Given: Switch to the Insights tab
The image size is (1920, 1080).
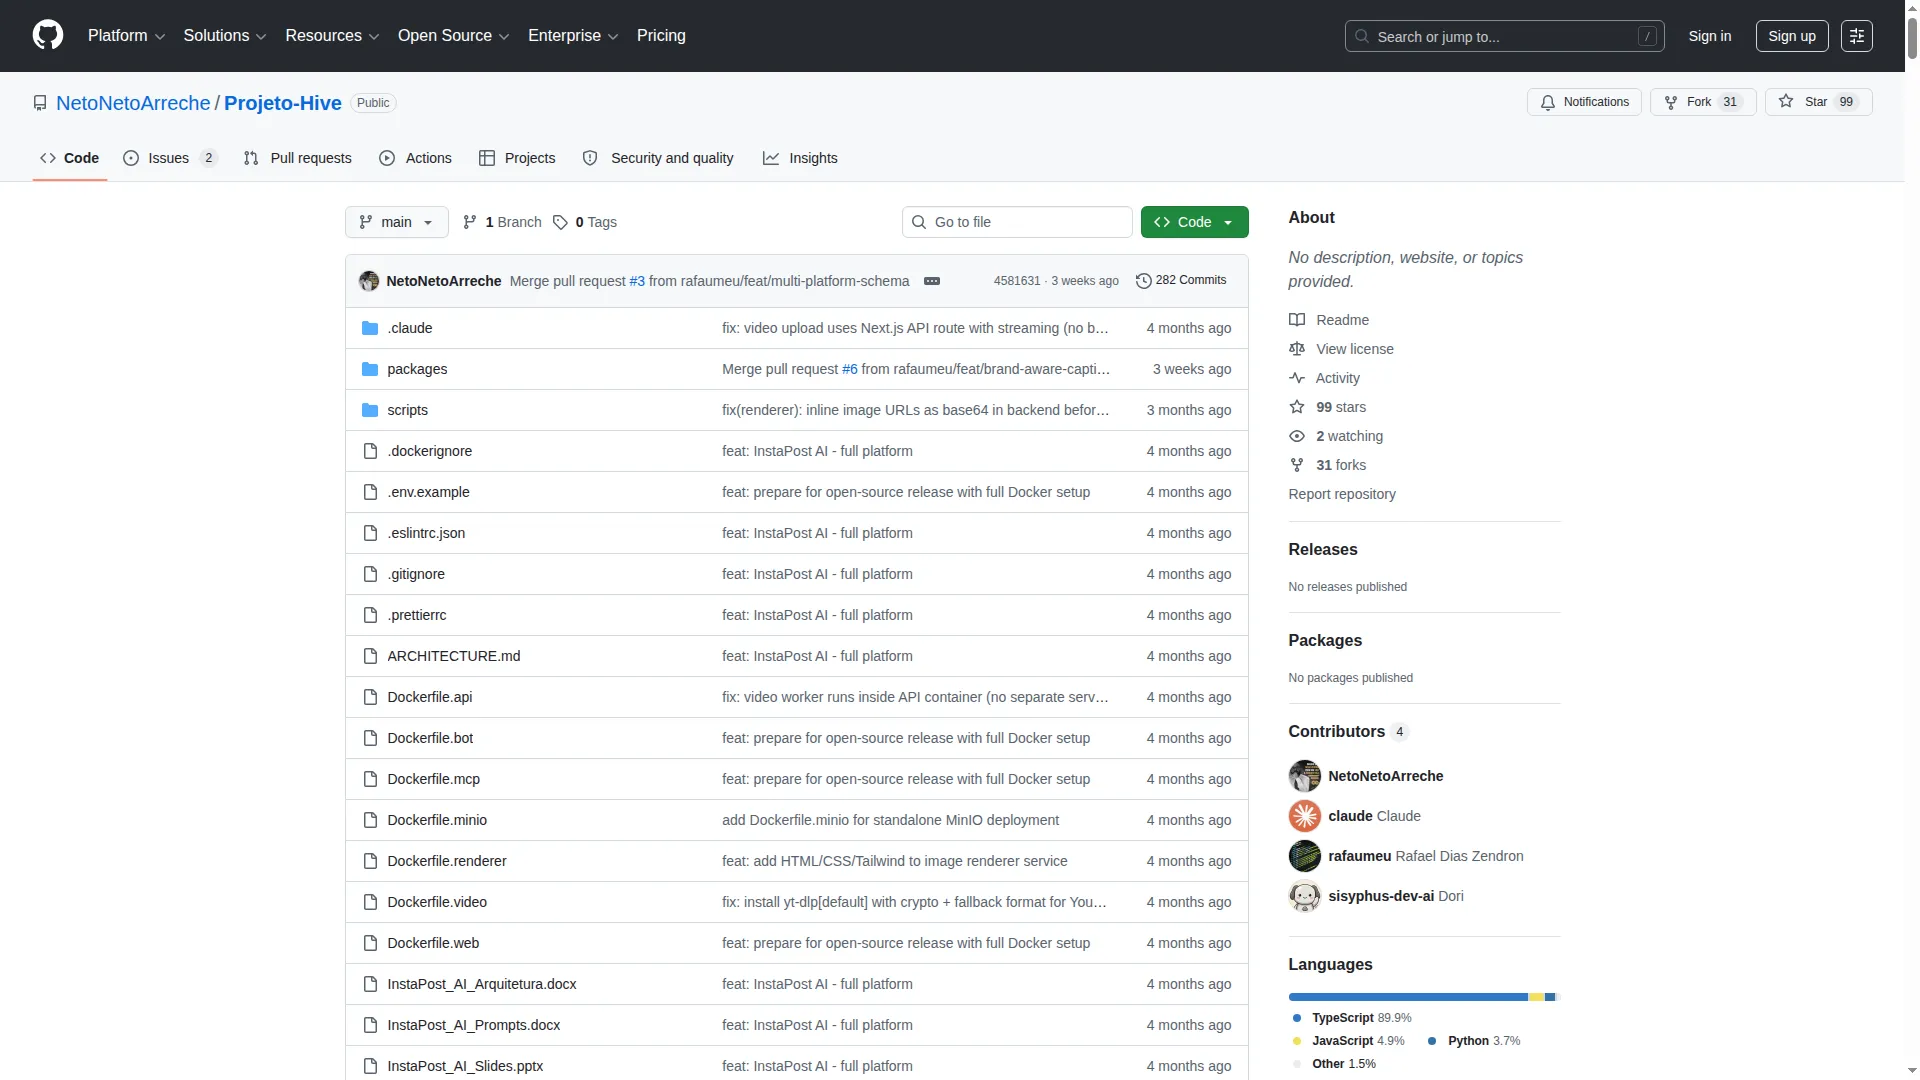Looking at the screenshot, I should (800, 158).
